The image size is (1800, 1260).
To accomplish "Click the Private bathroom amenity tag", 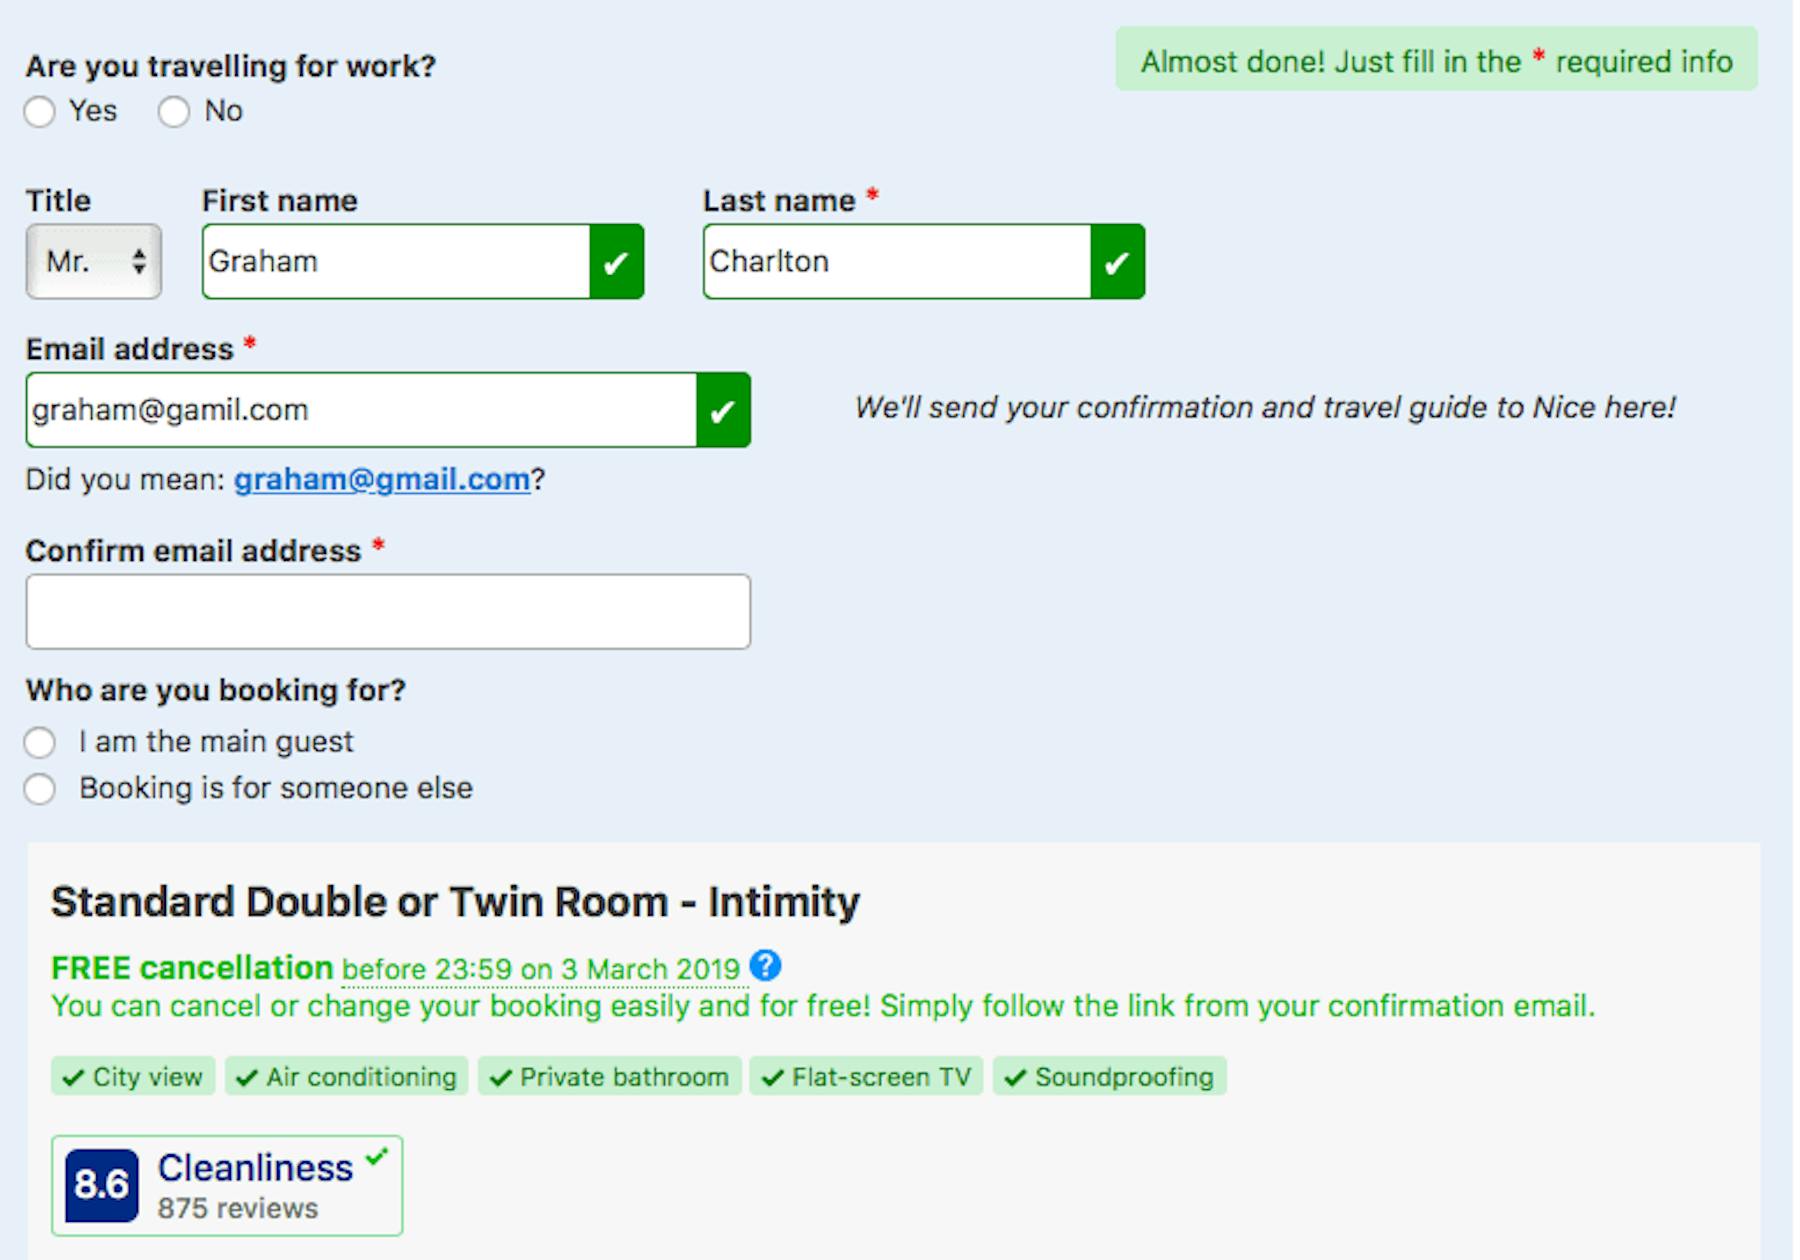I will coord(610,1077).
